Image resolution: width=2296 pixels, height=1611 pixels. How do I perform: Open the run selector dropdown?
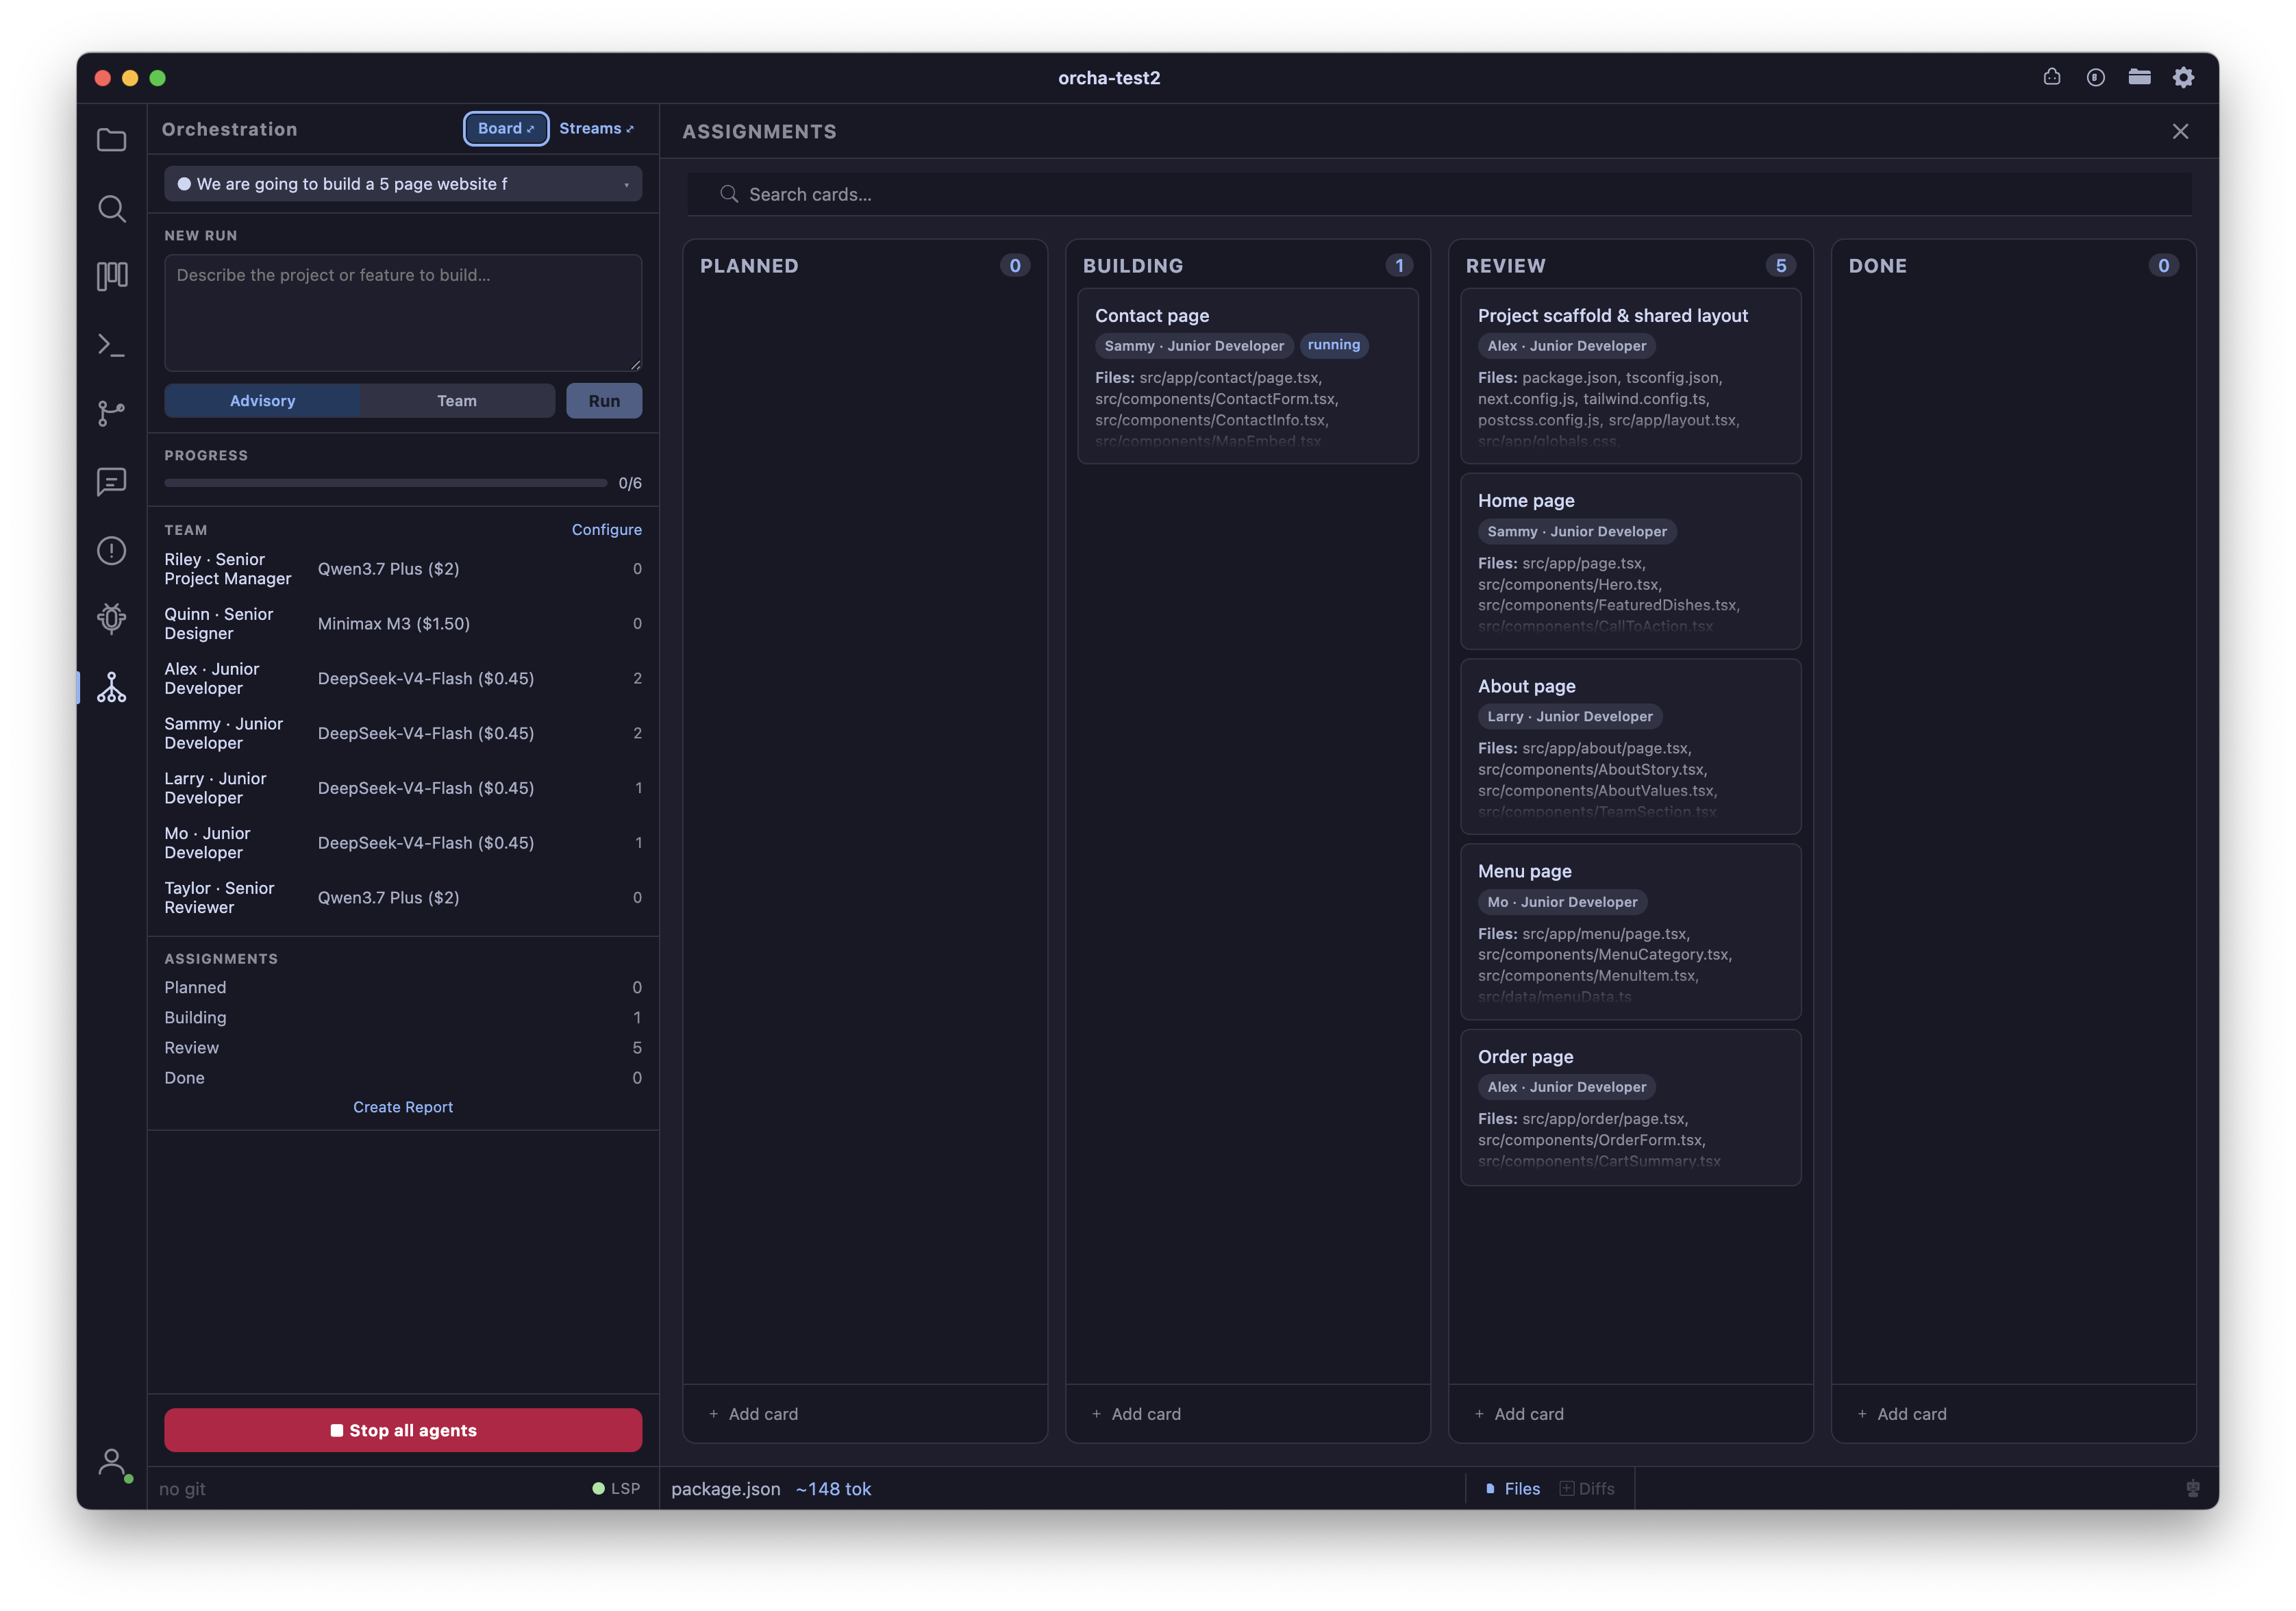pos(403,184)
